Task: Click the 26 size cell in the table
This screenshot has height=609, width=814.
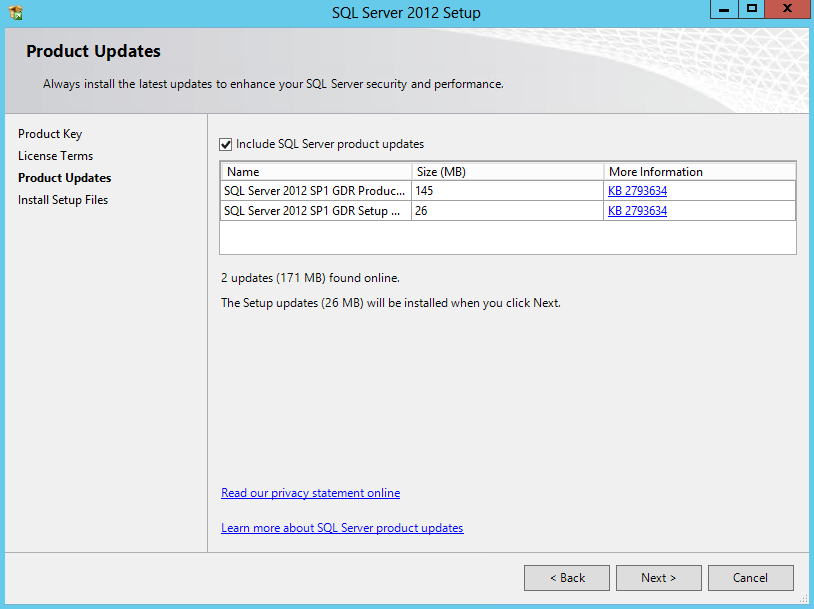Action: coord(508,211)
